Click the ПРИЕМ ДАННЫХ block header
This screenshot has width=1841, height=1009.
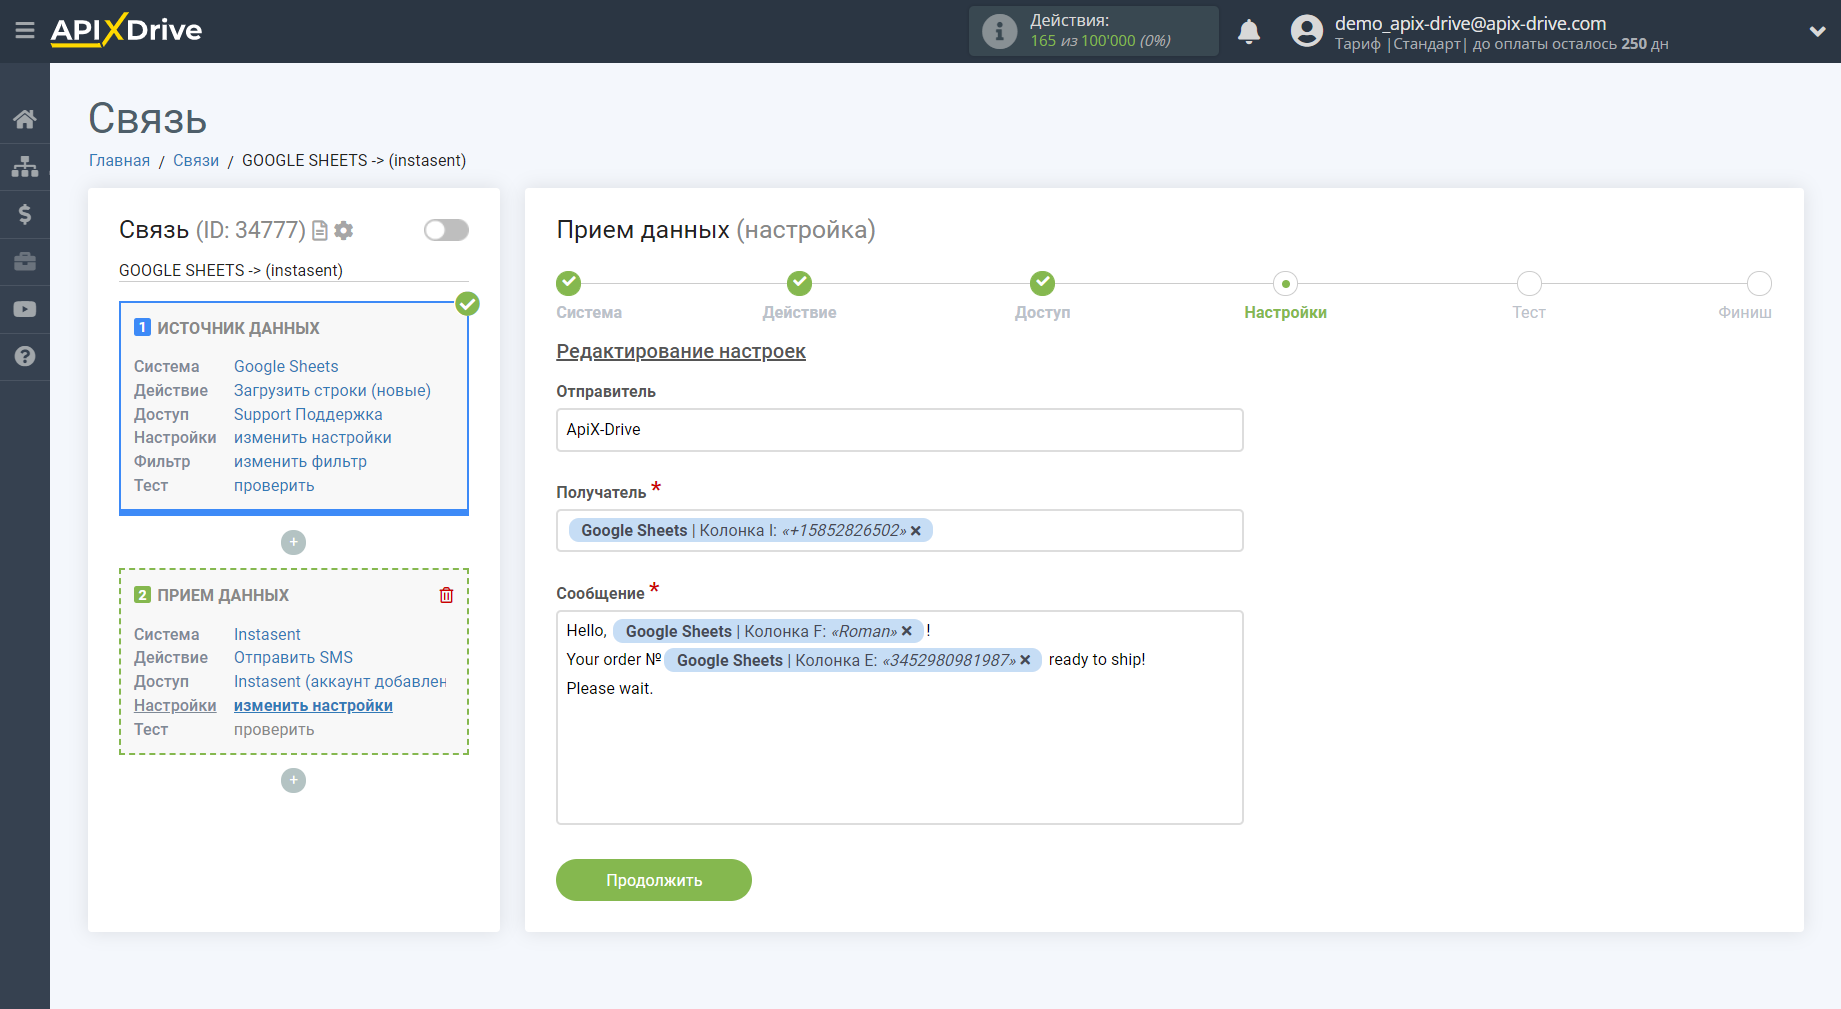pos(223,595)
